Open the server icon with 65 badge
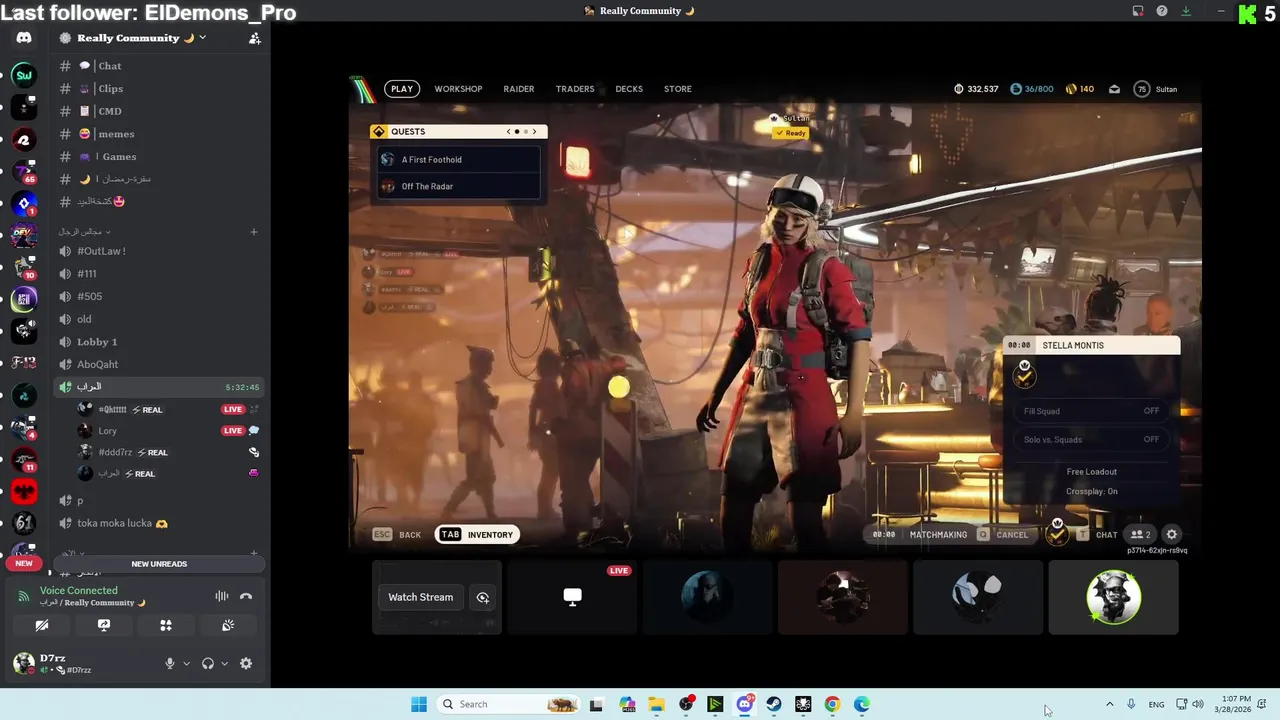 (x=24, y=171)
